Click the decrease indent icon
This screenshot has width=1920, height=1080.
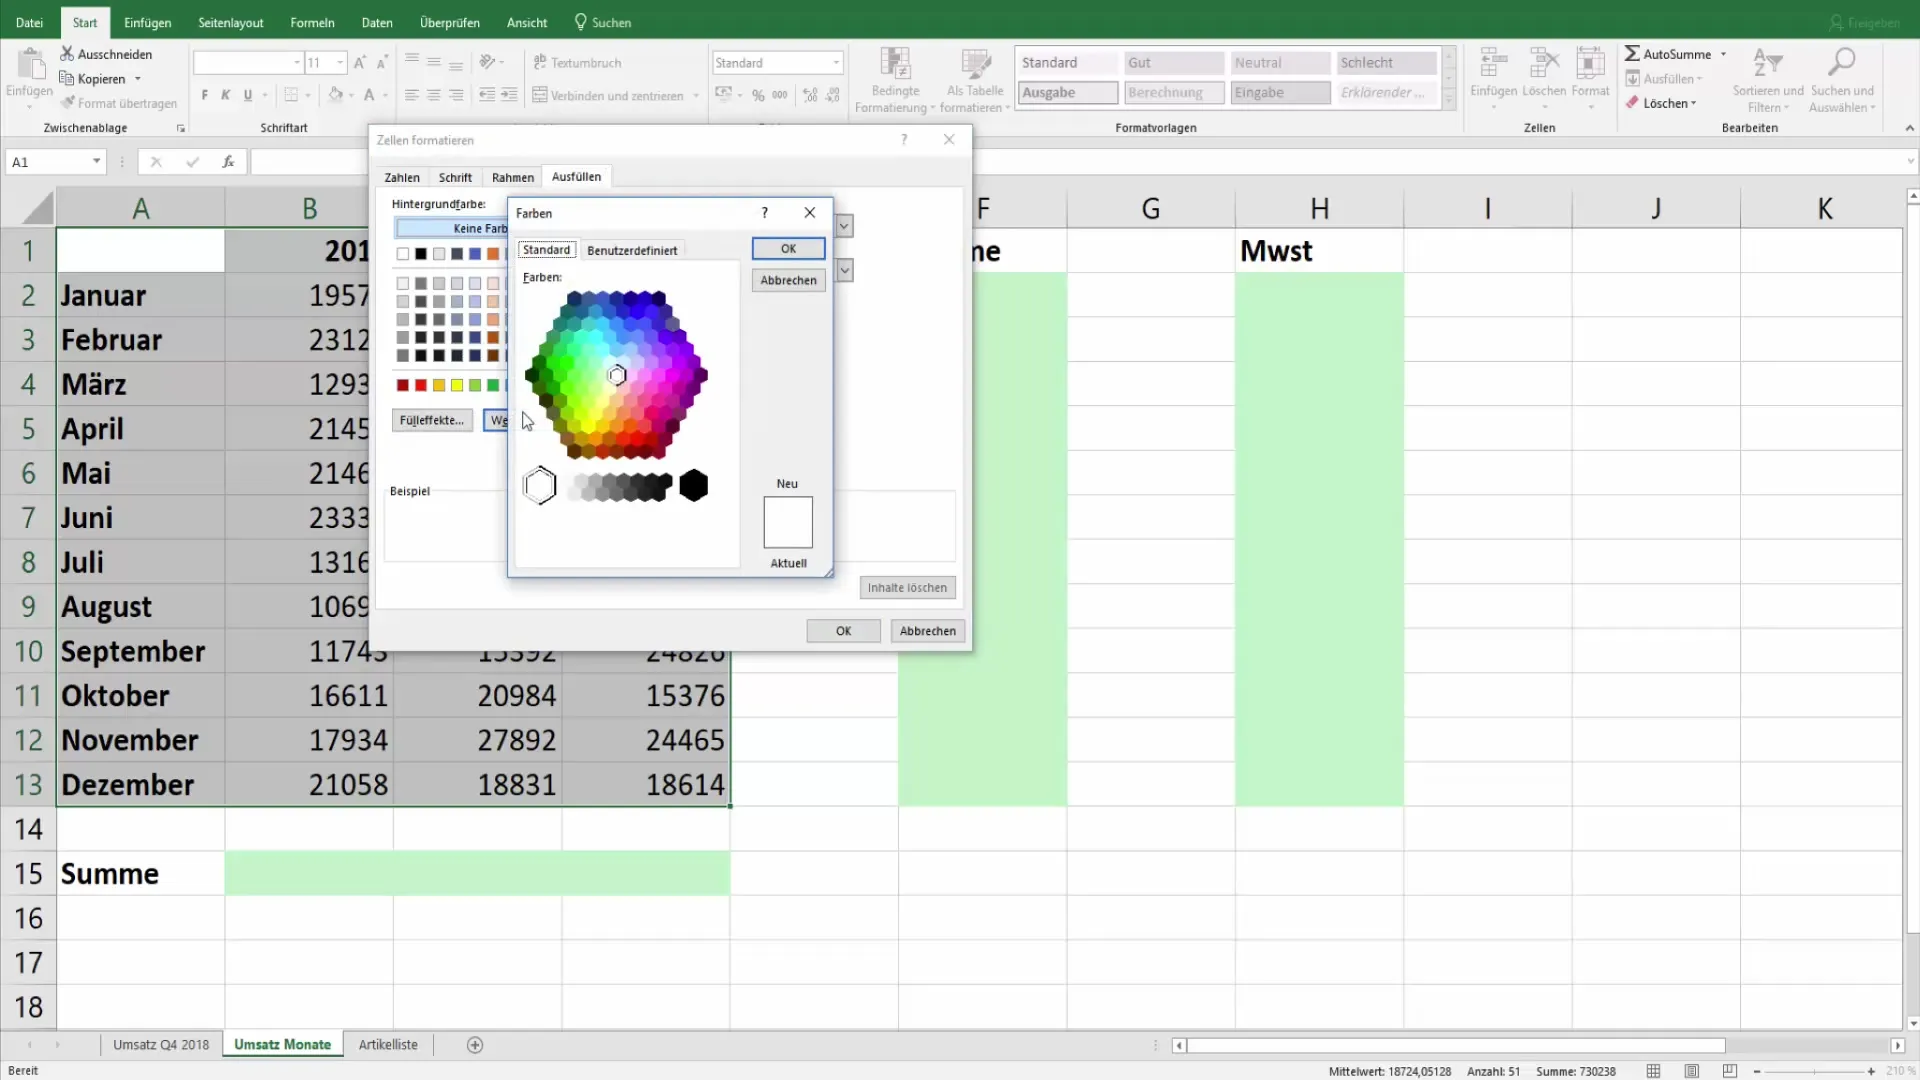point(487,95)
